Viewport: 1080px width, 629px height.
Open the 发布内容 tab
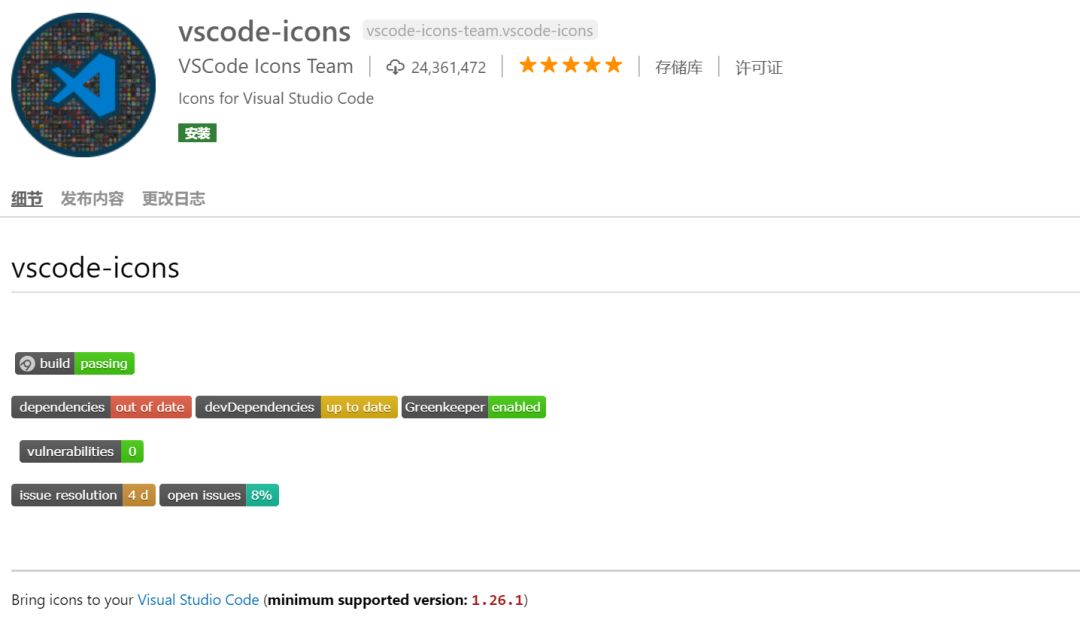click(x=92, y=199)
